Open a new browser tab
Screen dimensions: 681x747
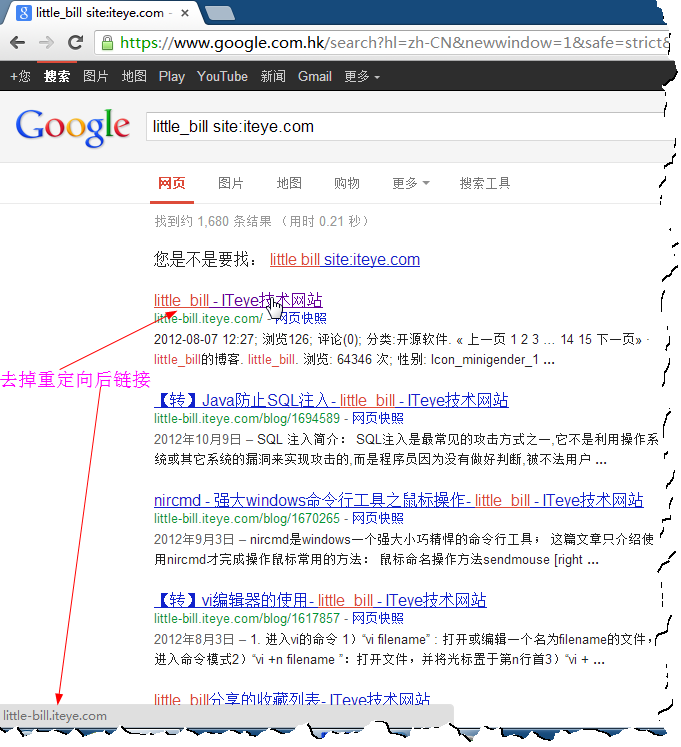click(219, 13)
